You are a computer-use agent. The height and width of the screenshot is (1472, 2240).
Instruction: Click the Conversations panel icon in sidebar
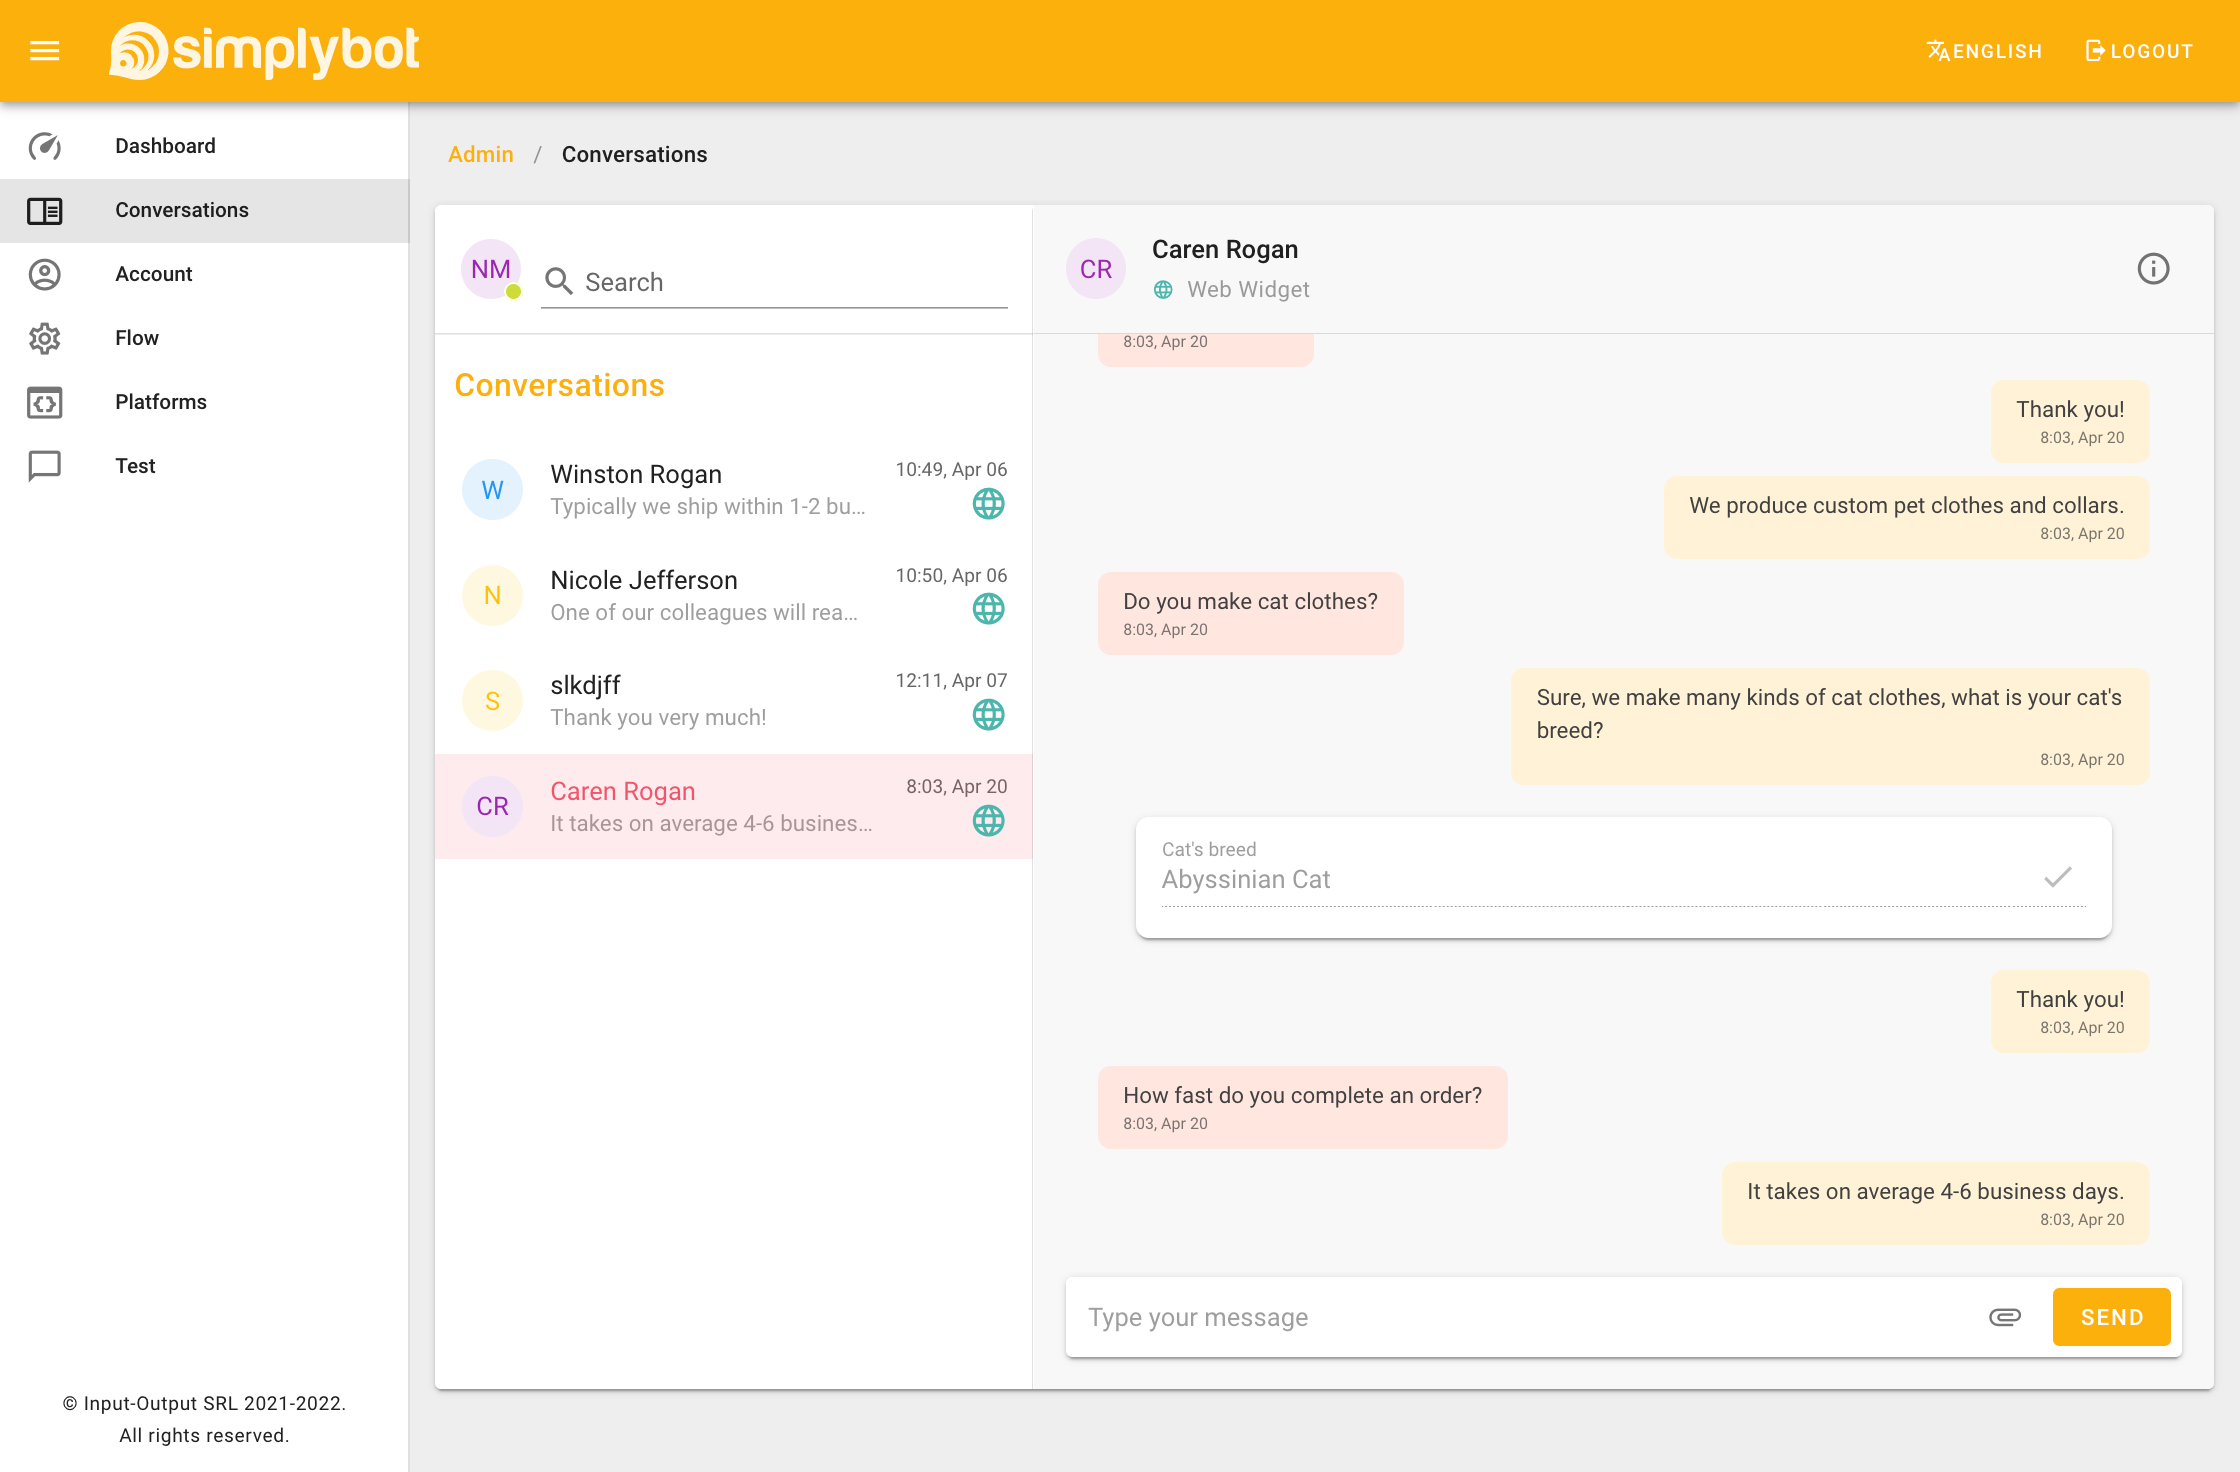coord(45,210)
